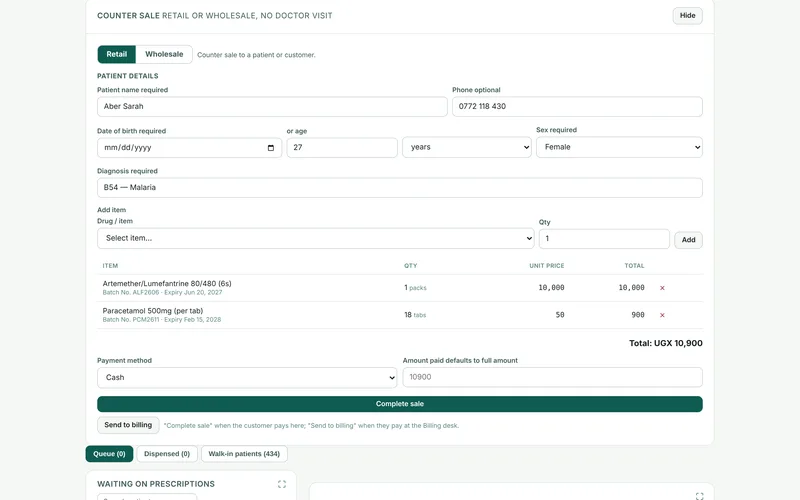Add the selected item to the sale
The image size is (800, 500).
tap(688, 240)
